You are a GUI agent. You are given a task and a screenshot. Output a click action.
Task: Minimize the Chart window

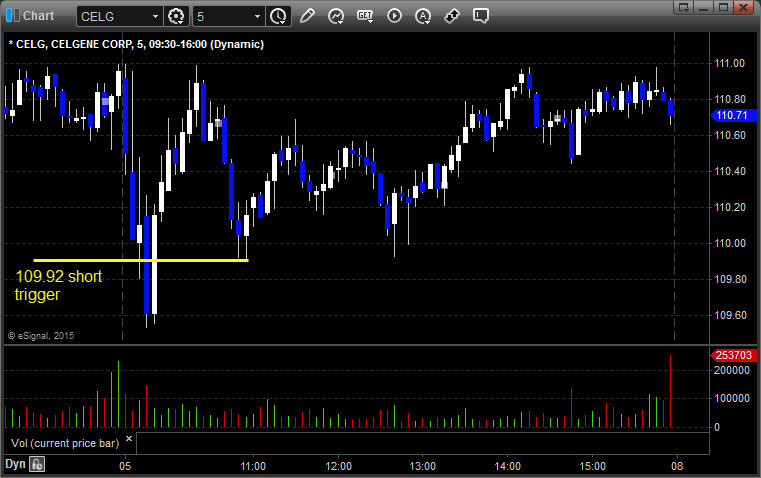pyautogui.click(x=704, y=7)
